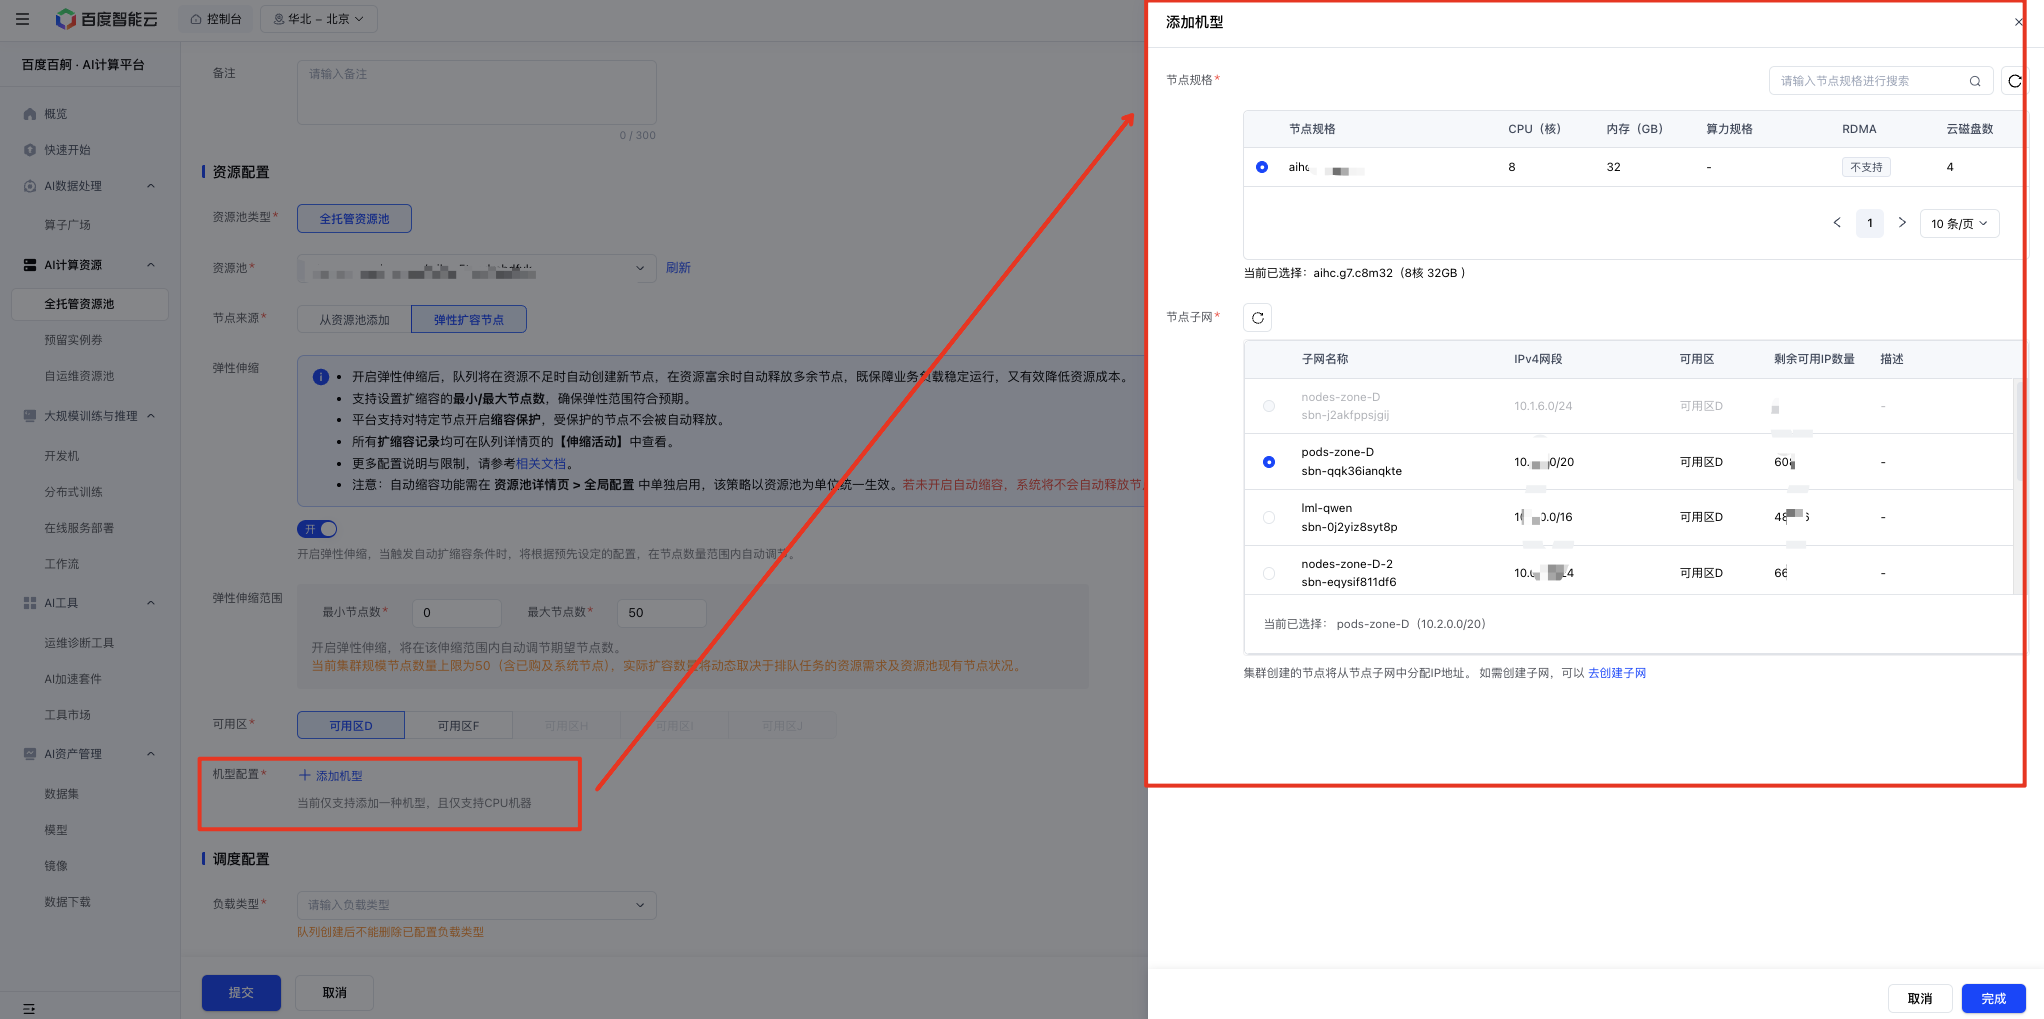This screenshot has width=2044, height=1019.
Task: Select the pods-zone-D subnet radio
Action: (1269, 462)
